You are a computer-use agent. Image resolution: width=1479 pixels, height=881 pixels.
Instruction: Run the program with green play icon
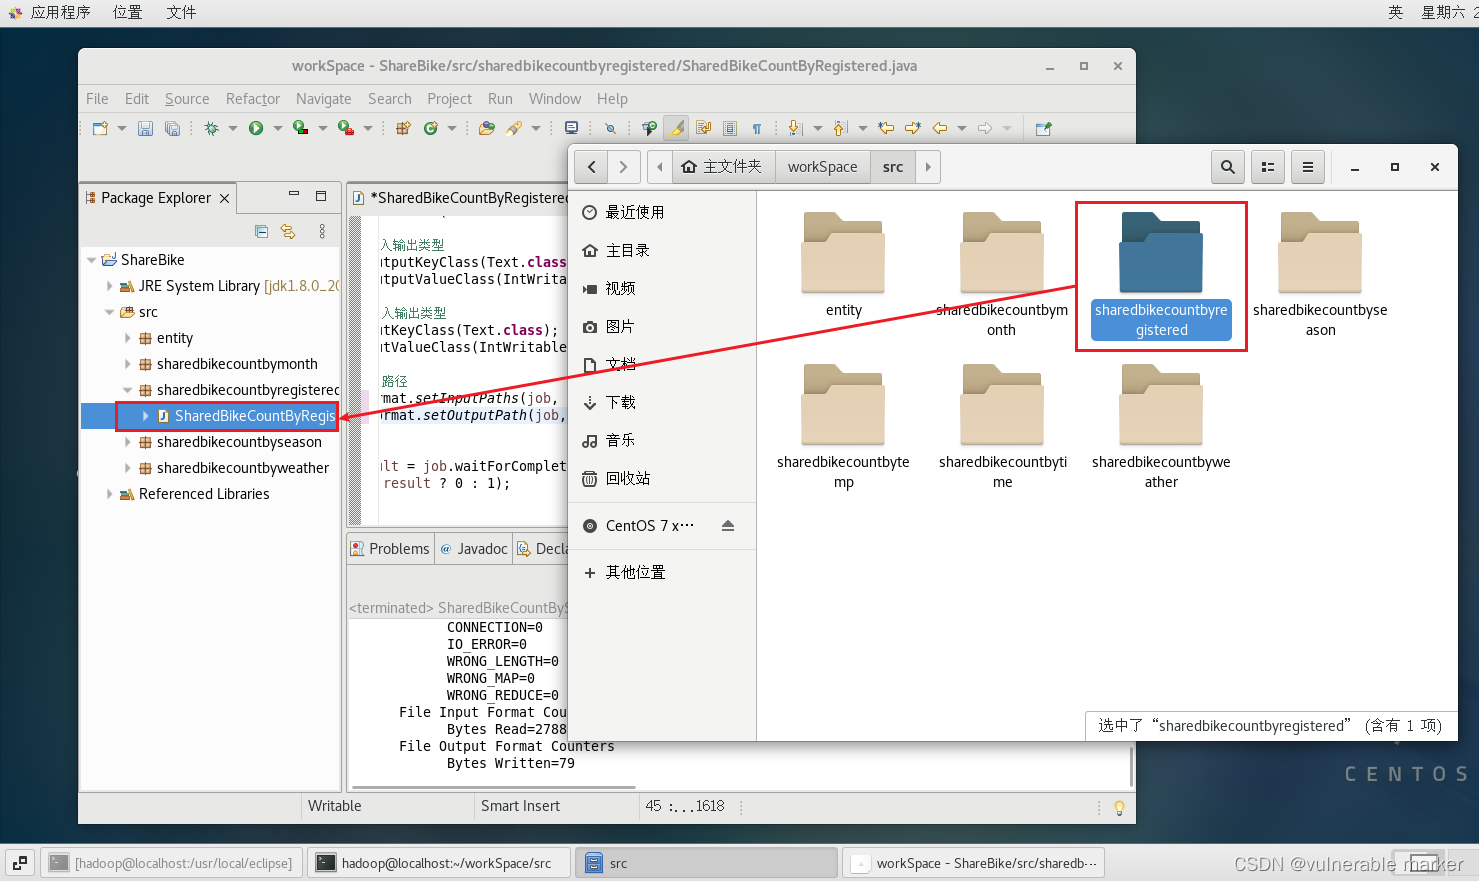coord(256,128)
